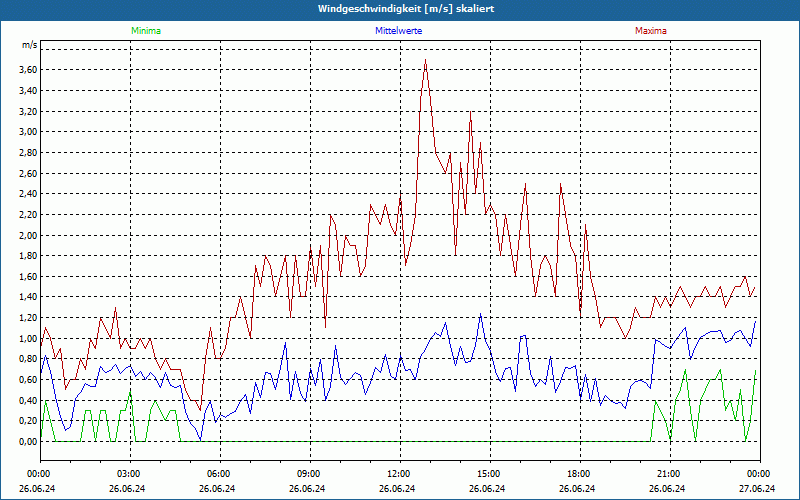
Task: Click the m/s unit label on the y-axis
Action: click(30, 45)
